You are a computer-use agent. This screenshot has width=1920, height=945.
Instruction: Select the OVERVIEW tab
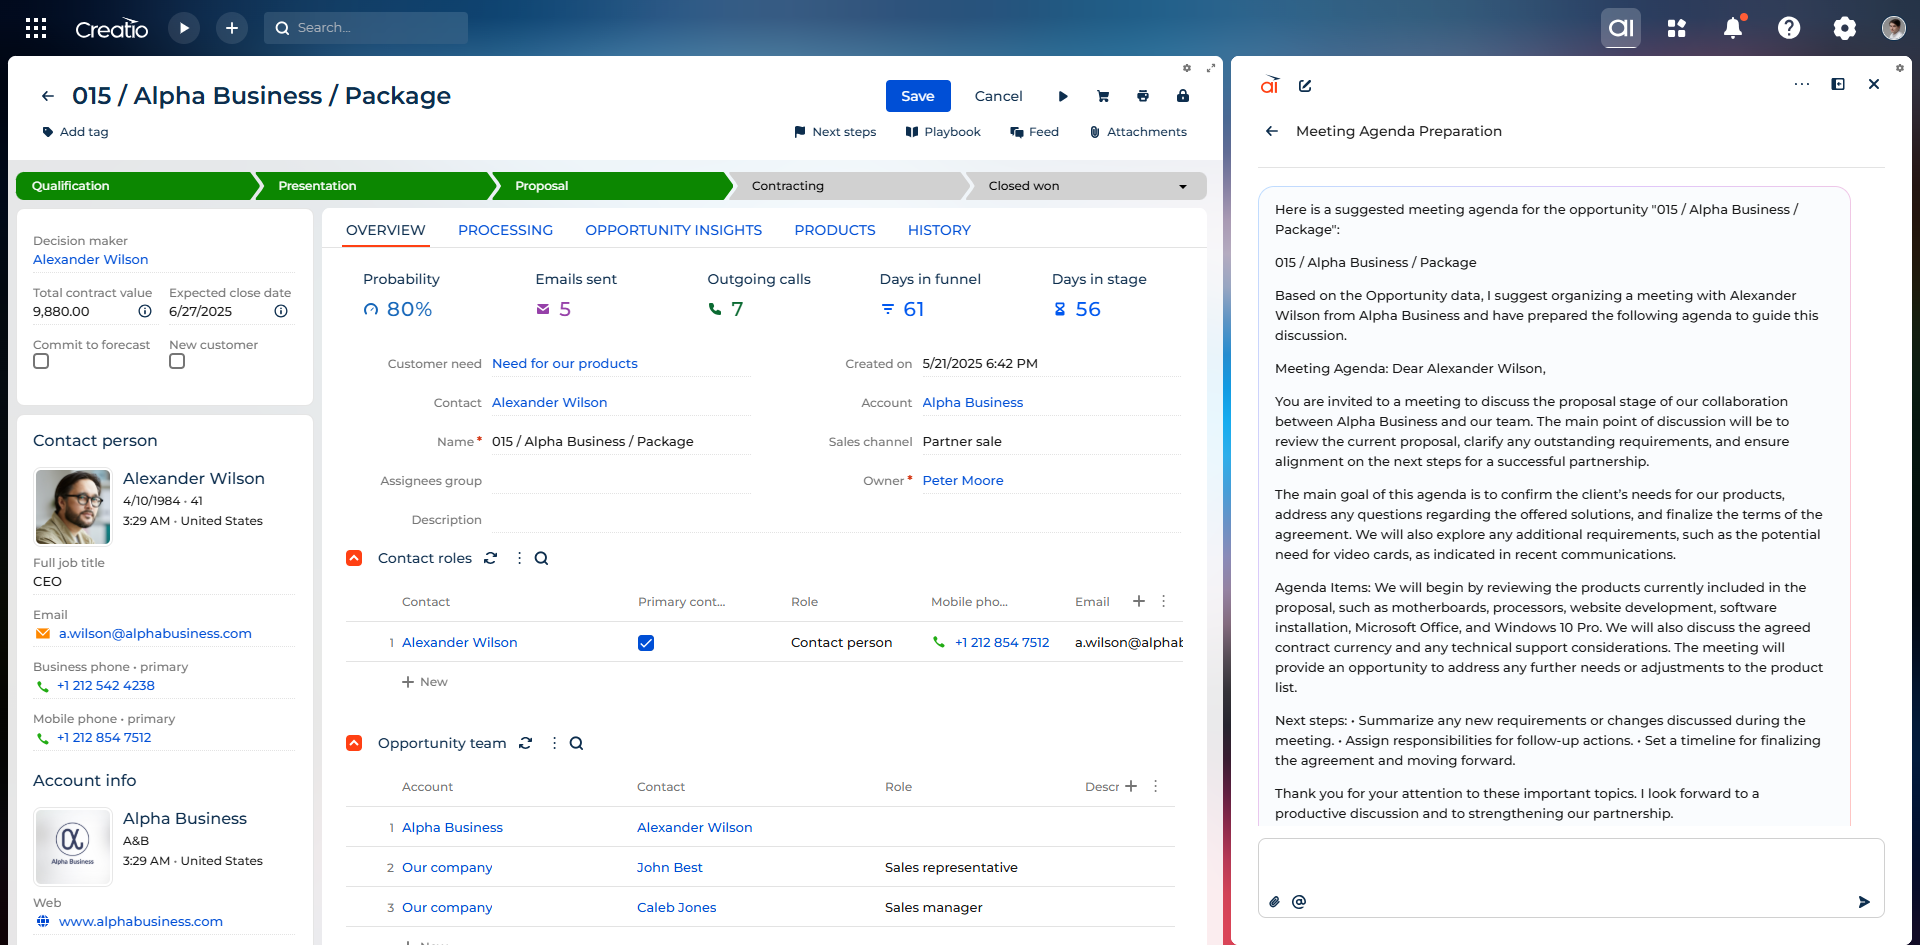coord(386,230)
